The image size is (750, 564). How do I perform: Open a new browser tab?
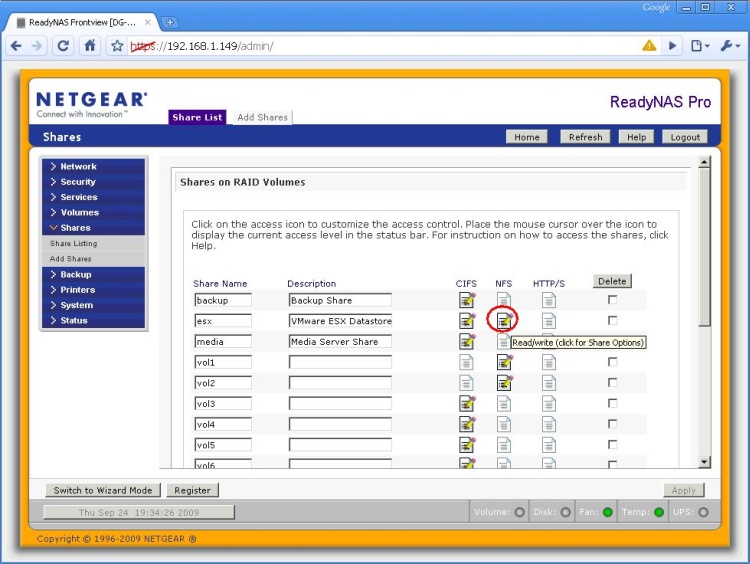click(169, 22)
